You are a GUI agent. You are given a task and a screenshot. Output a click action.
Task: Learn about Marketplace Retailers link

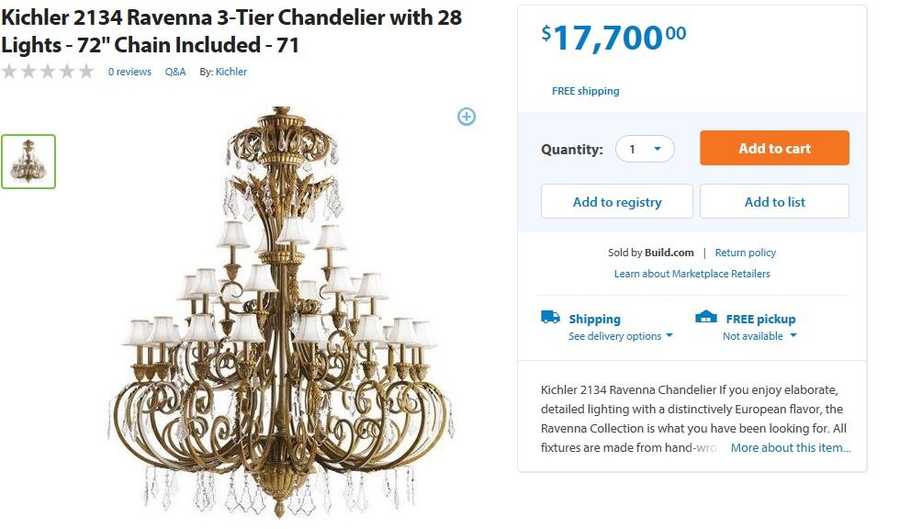(692, 274)
